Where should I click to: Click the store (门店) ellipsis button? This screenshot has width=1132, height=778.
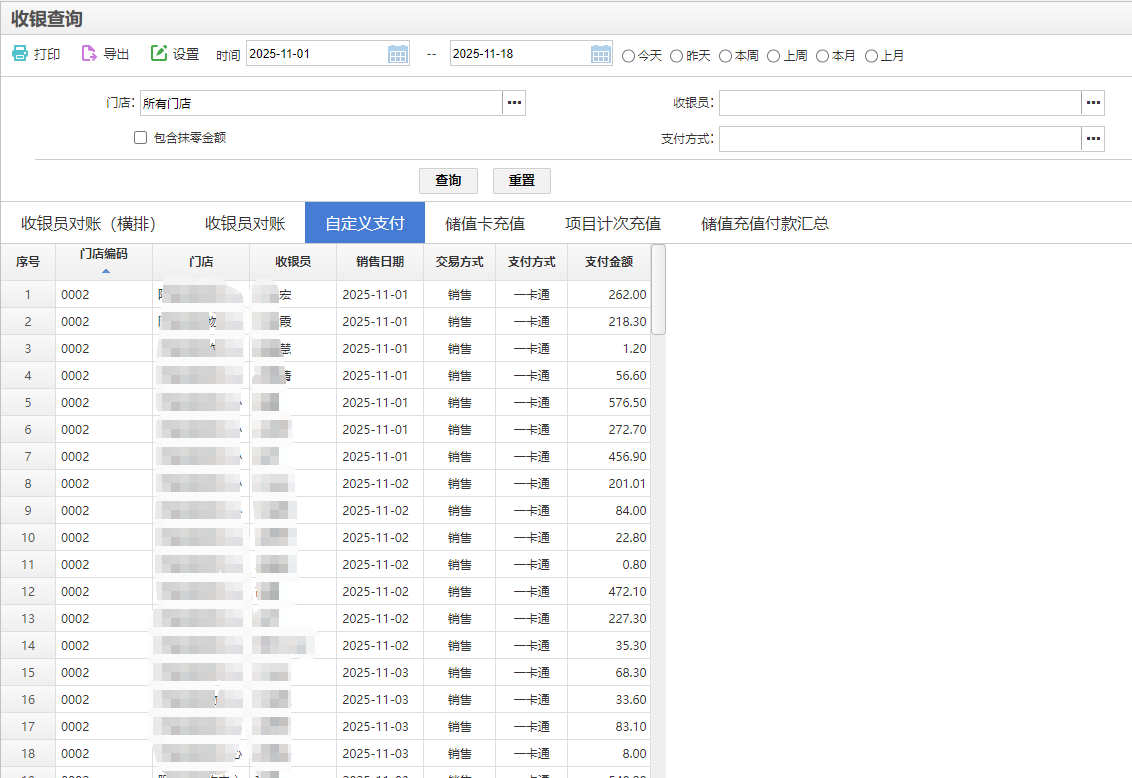514,103
